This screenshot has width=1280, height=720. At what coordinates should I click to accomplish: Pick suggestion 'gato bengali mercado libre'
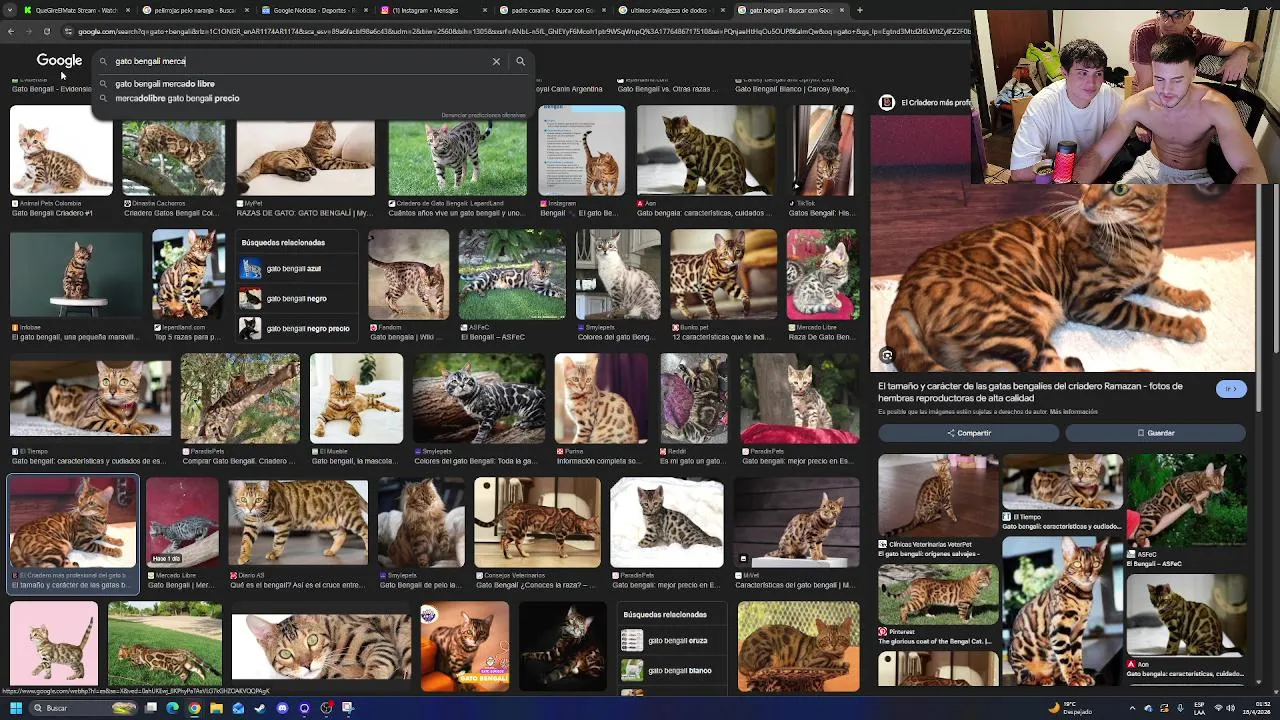tap(164, 84)
